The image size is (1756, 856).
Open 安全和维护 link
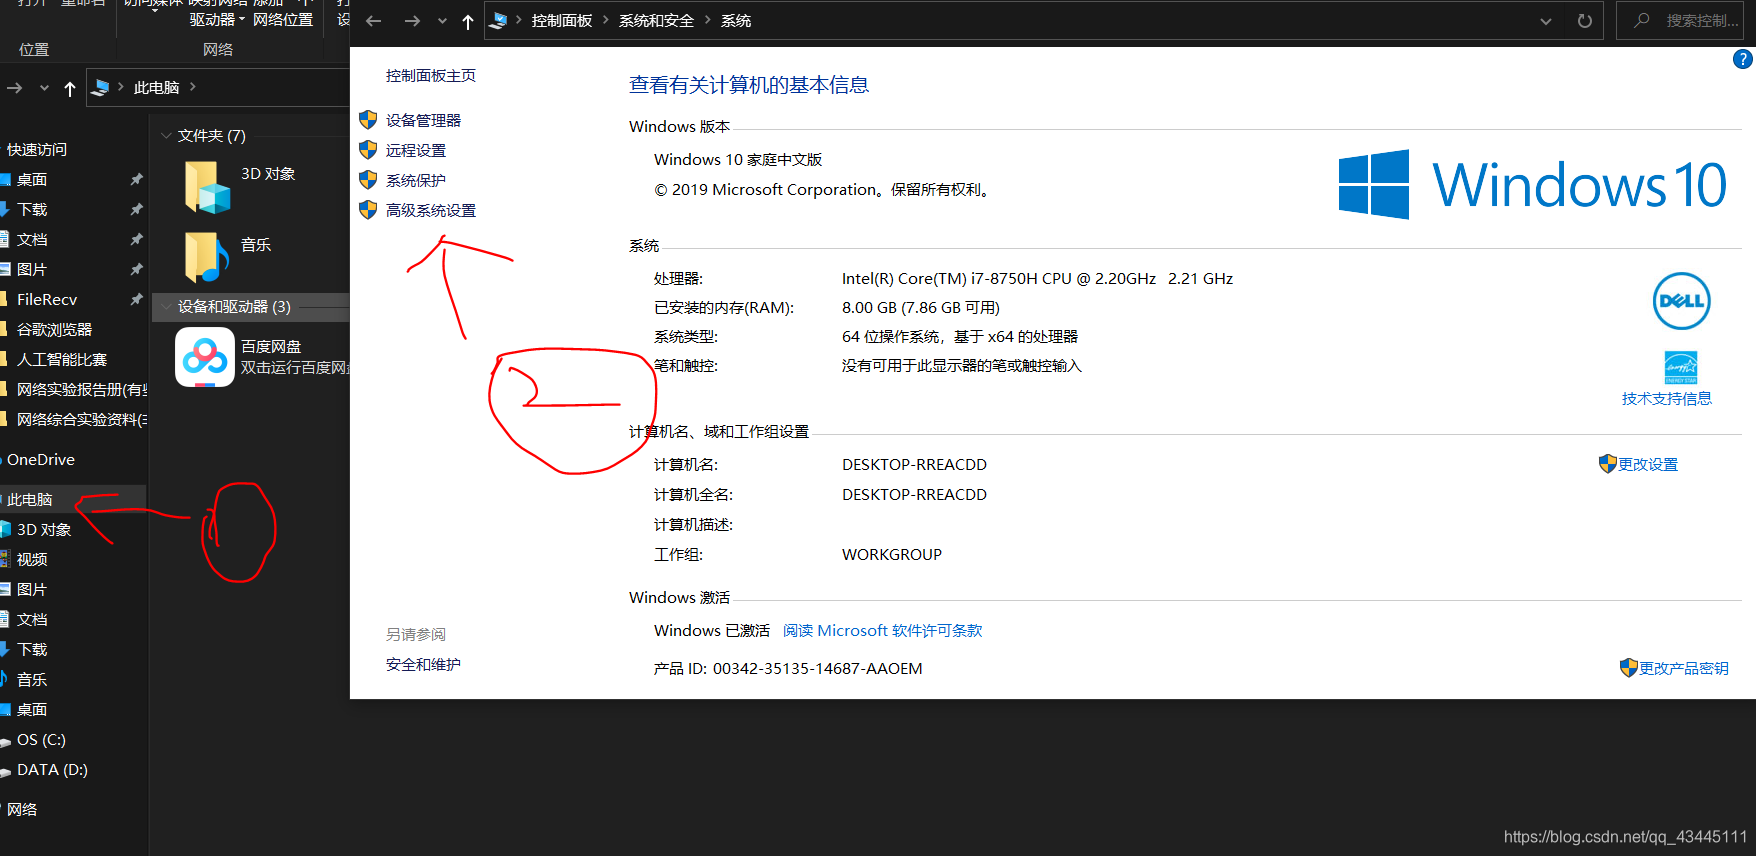pos(423,664)
